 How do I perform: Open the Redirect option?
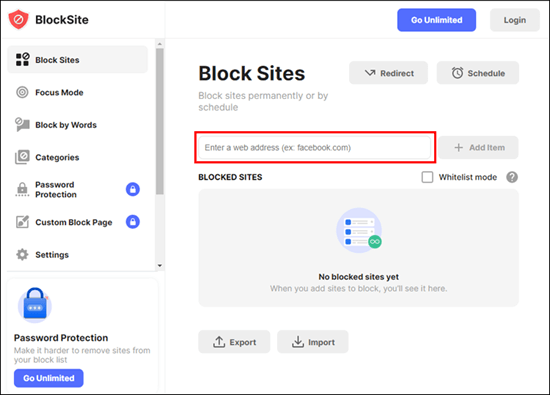point(388,73)
